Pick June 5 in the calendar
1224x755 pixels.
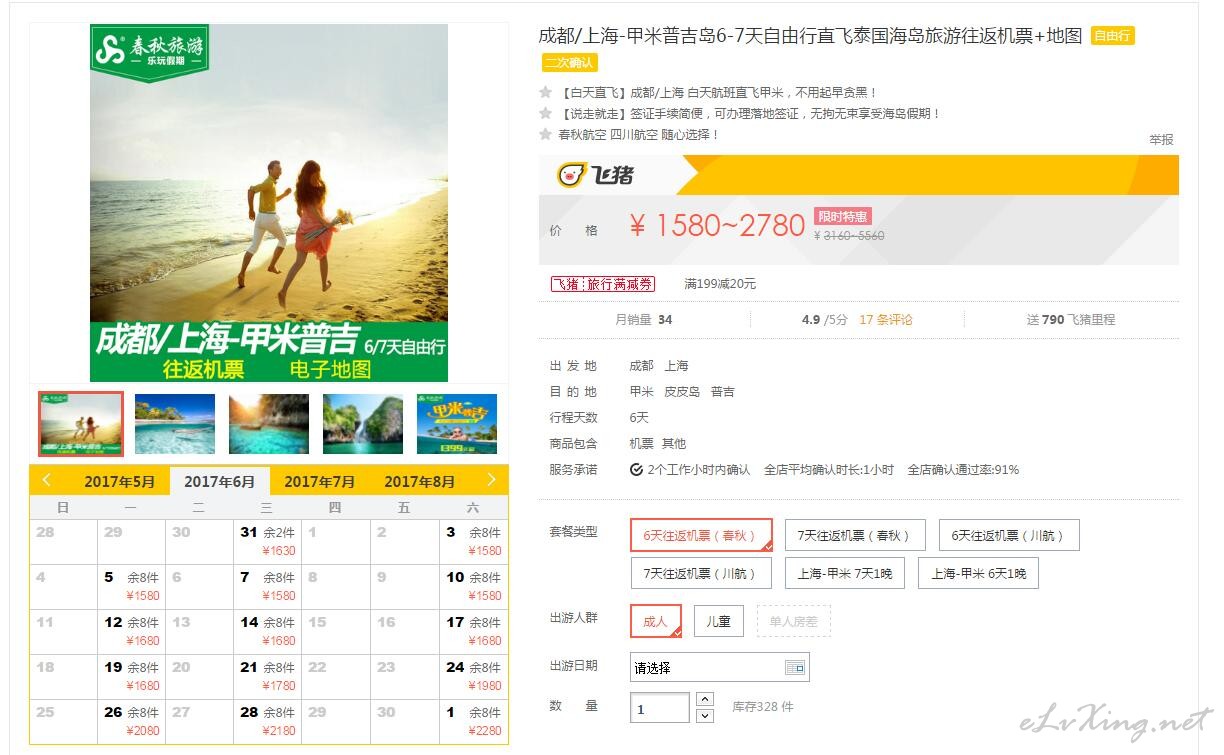pyautogui.click(x=131, y=587)
